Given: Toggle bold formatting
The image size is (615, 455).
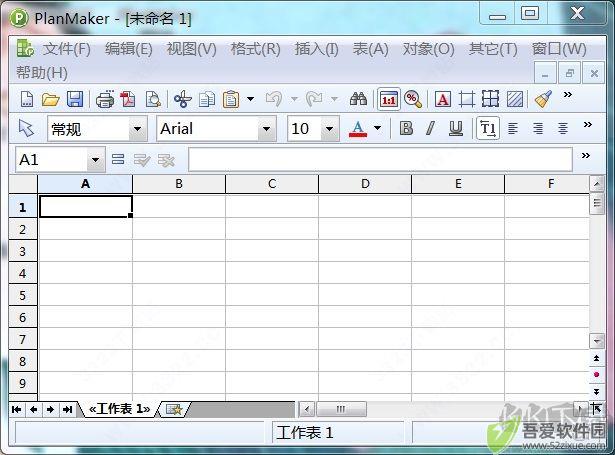Looking at the screenshot, I should pyautogui.click(x=406, y=128).
